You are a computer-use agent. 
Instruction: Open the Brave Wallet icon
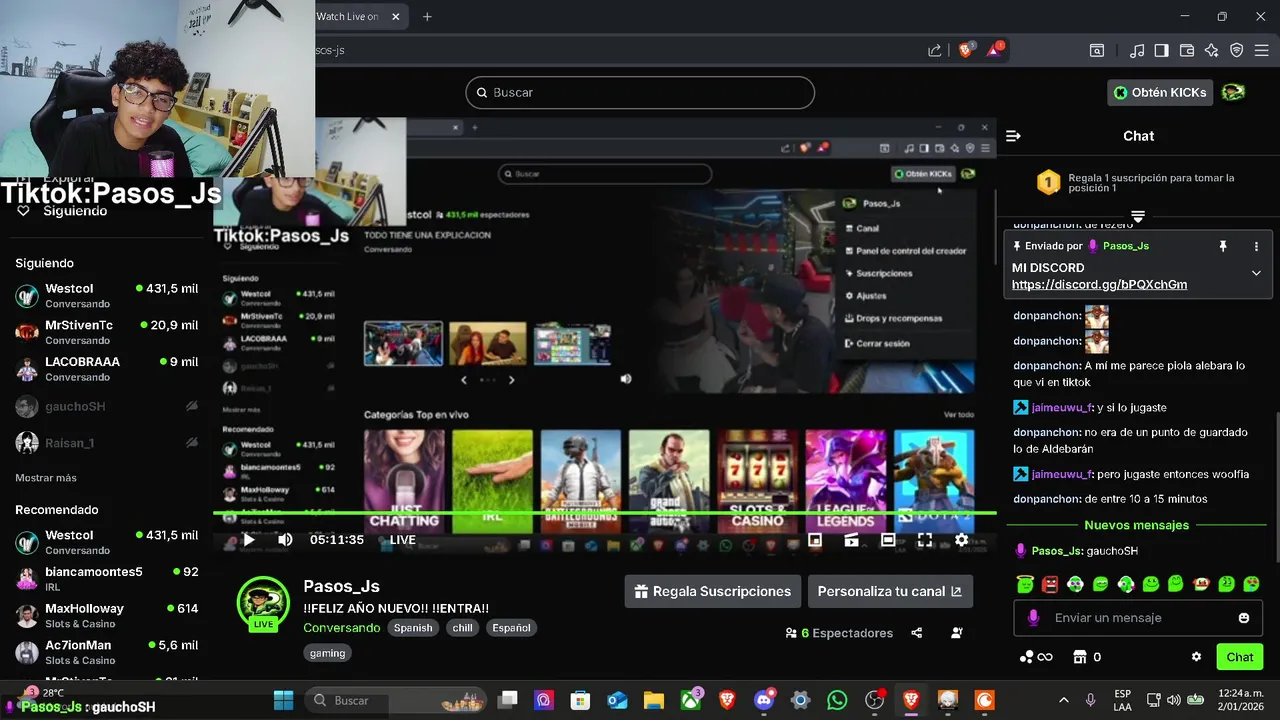coord(1187,50)
